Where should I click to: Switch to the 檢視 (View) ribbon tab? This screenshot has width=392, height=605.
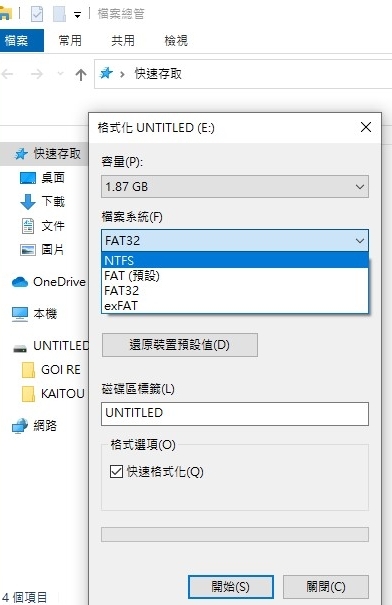(176, 41)
